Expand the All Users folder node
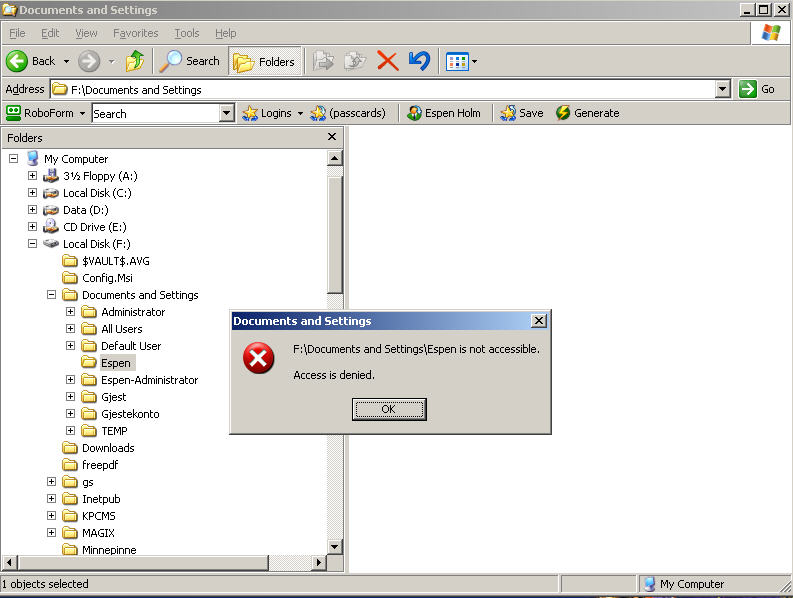This screenshot has width=793, height=598. pos(71,328)
